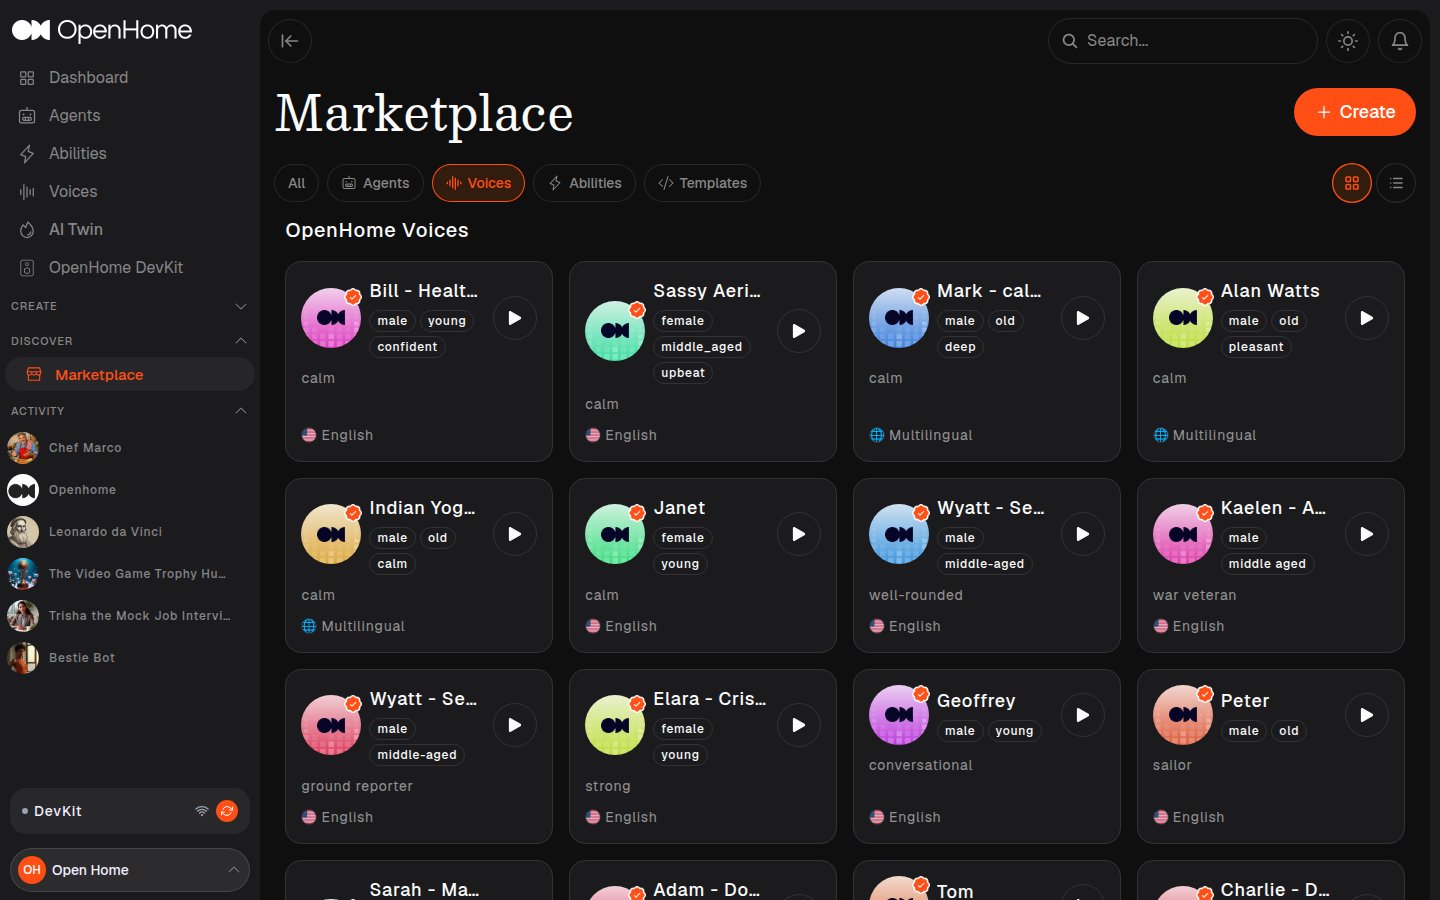Click the Geoffrey voice avatar
The image size is (1440, 900).
coord(899,715)
